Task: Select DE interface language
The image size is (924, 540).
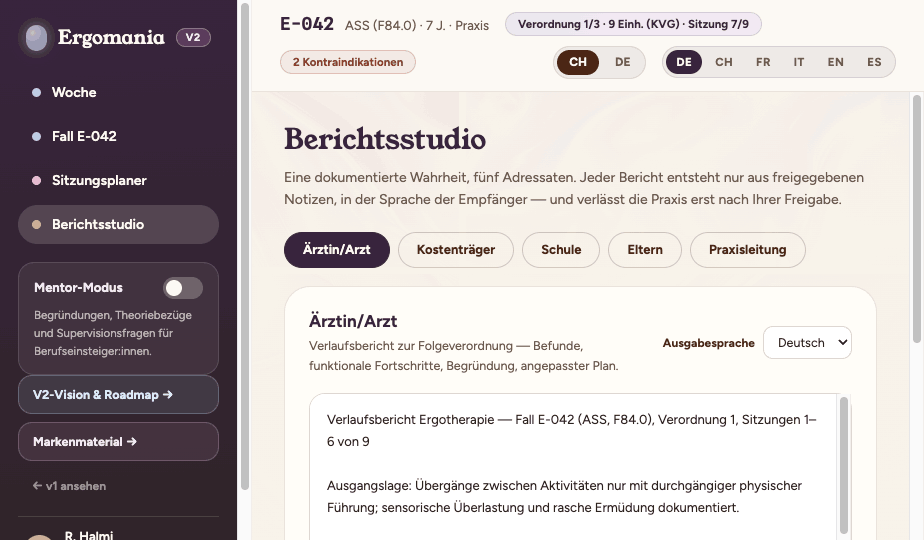Action: point(684,62)
